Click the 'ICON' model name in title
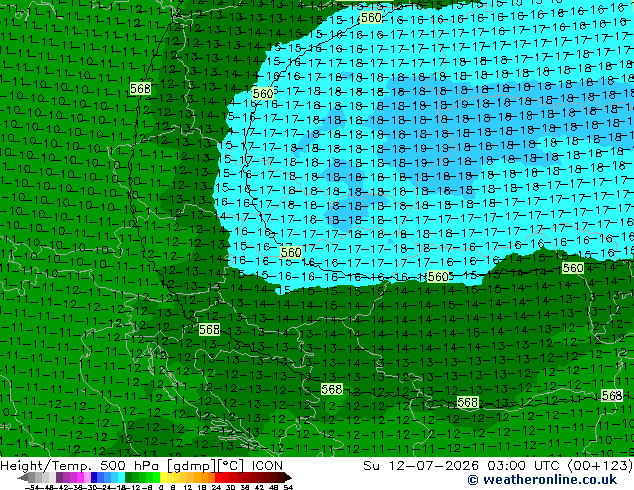 (267, 466)
